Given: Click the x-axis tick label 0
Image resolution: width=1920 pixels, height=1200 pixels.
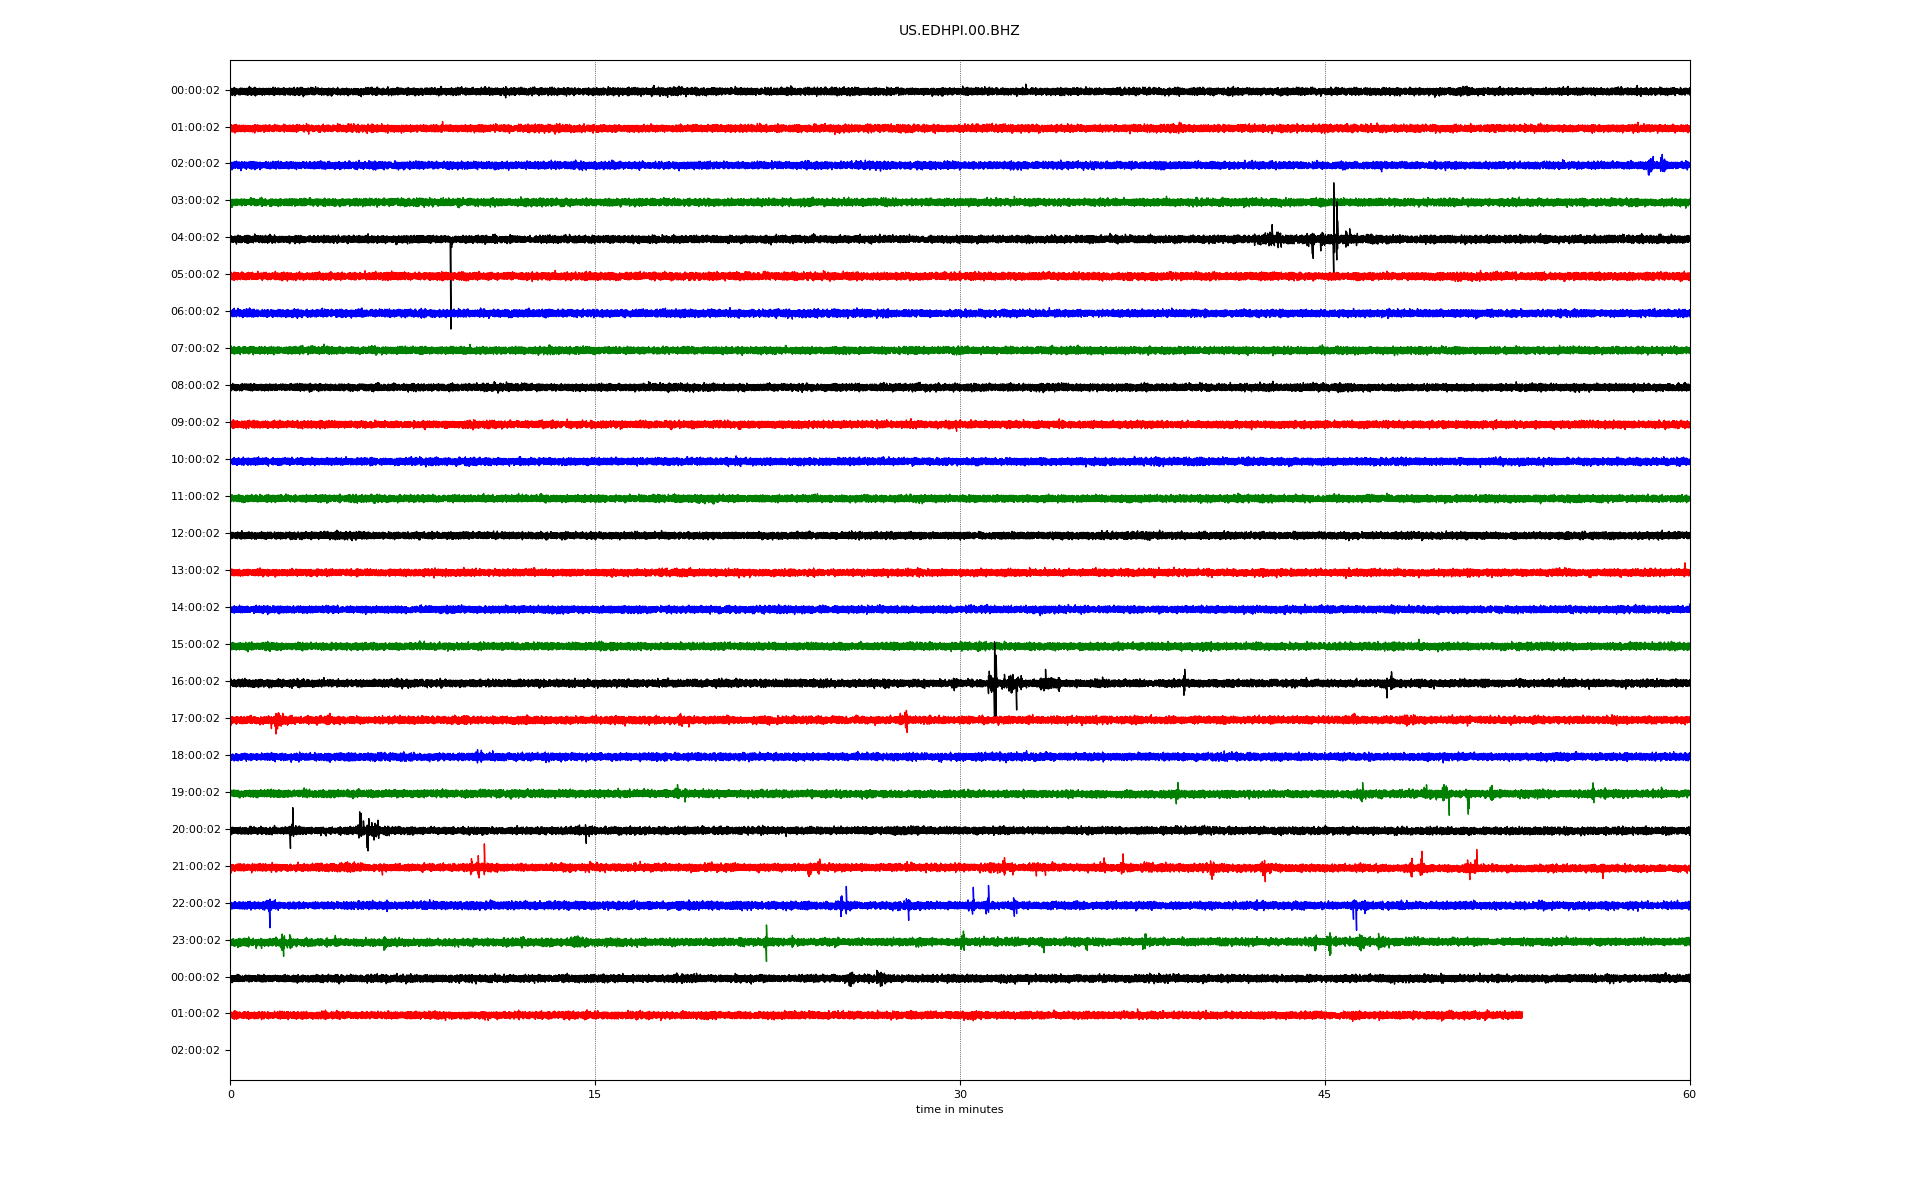Looking at the screenshot, I should point(231,1095).
